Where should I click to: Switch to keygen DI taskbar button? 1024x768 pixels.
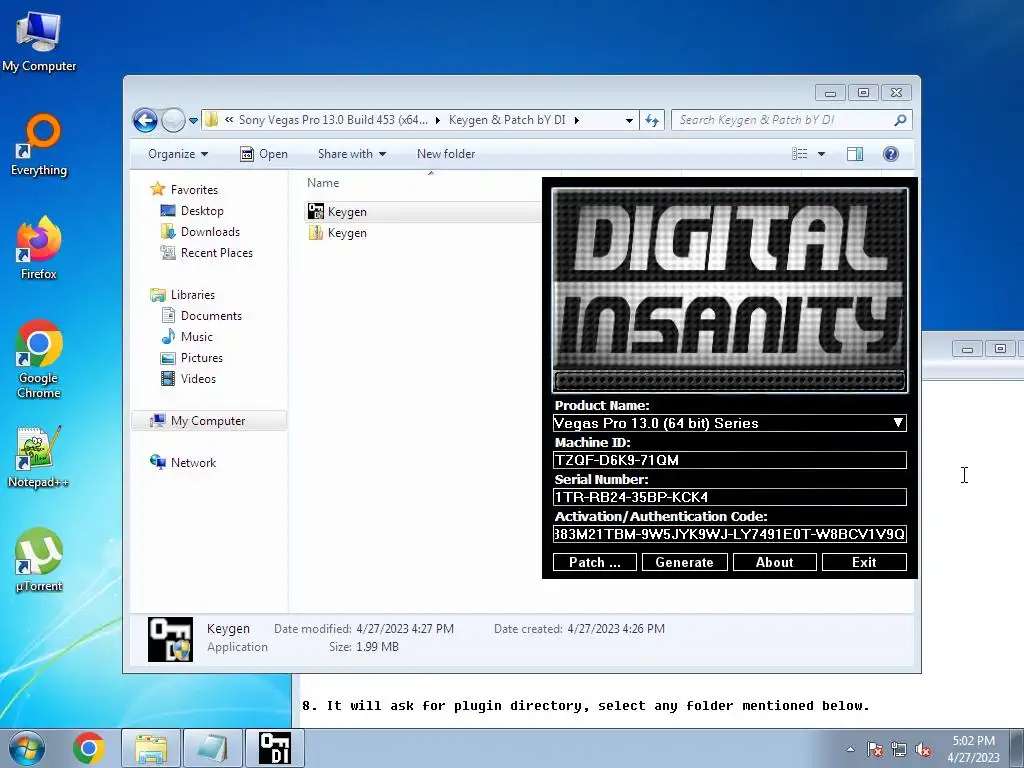(x=275, y=748)
